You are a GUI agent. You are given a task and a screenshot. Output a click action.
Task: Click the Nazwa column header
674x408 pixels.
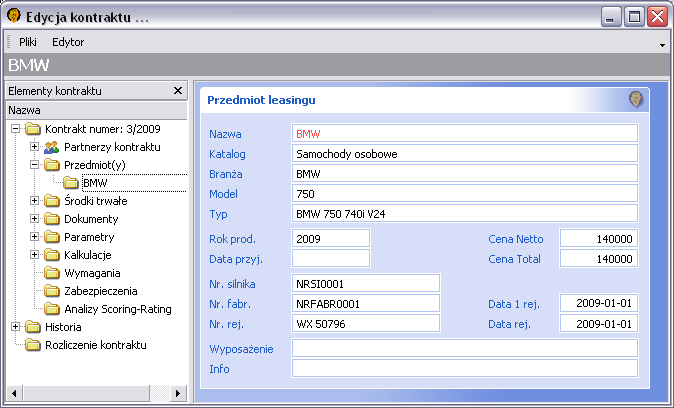pos(96,110)
